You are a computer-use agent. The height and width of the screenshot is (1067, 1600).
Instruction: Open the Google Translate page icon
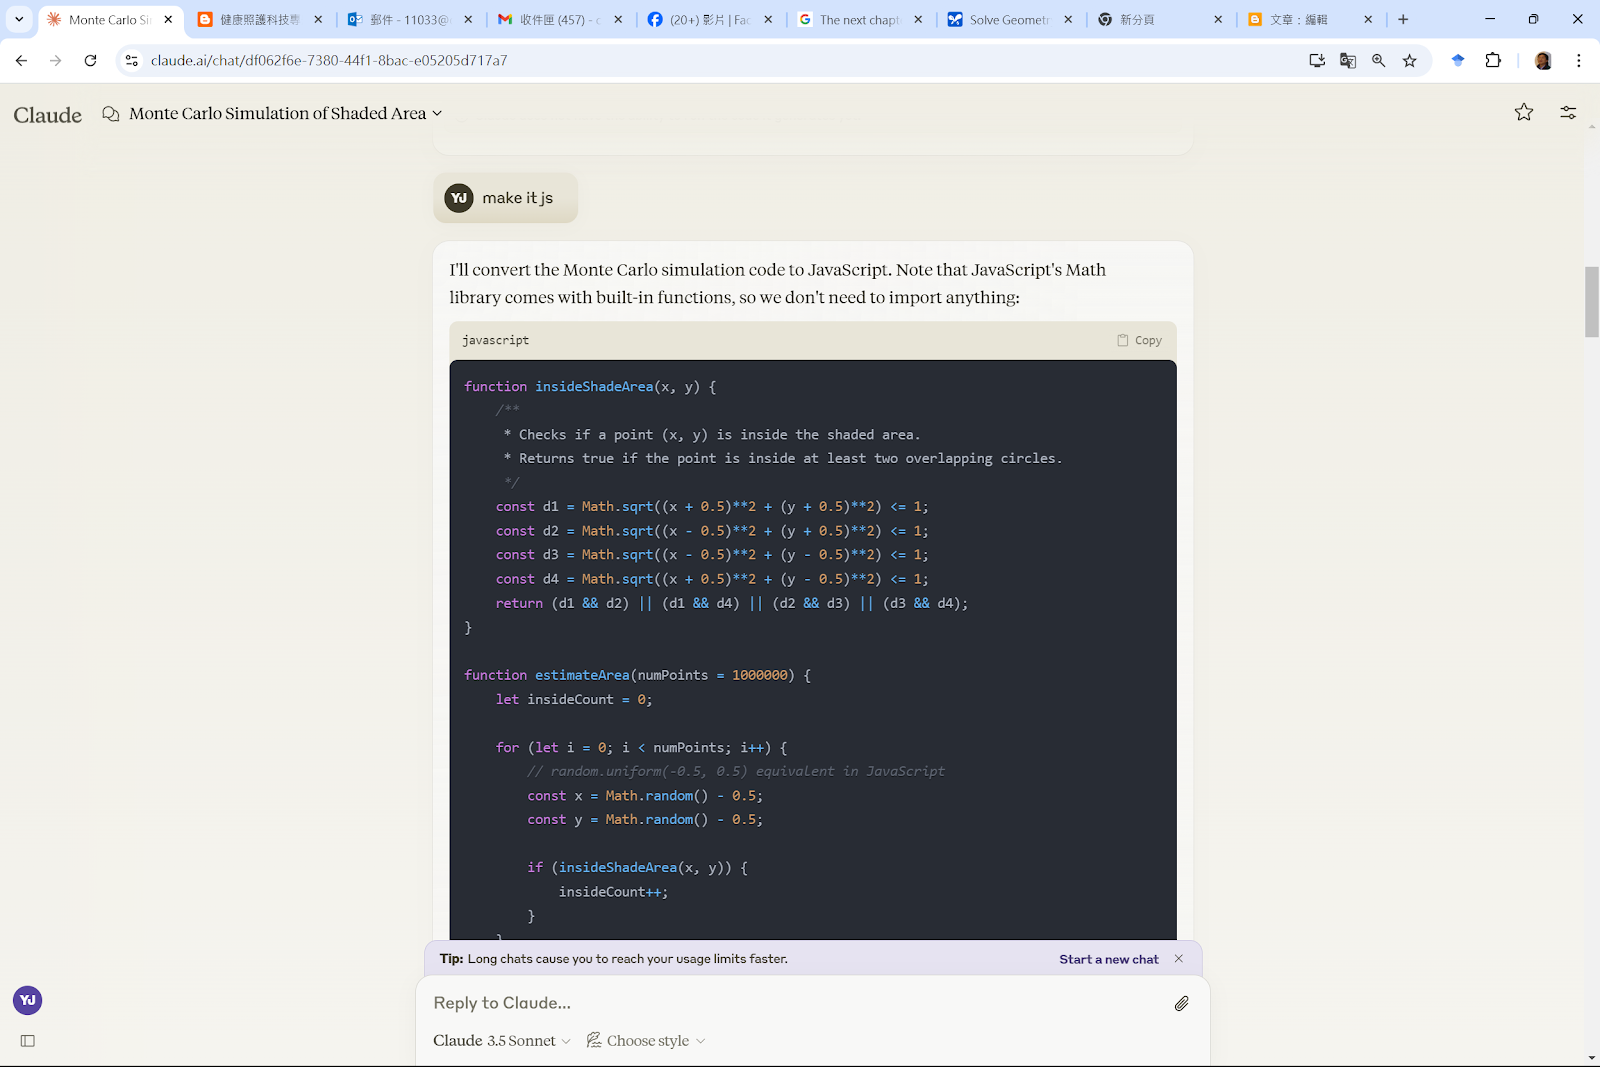point(1348,61)
